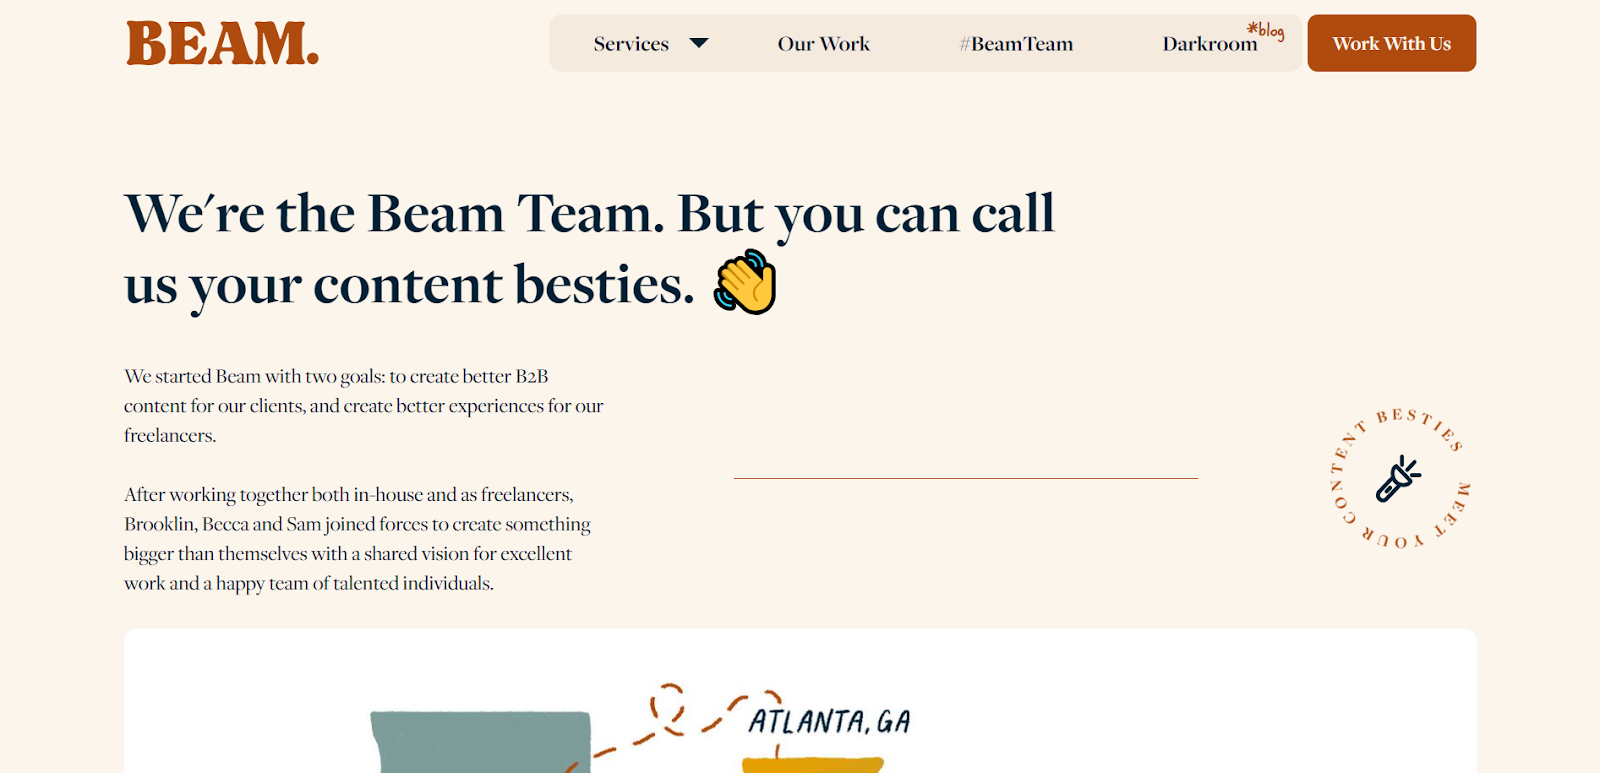The height and width of the screenshot is (773, 1600).
Task: Click the '*blog' handwritten tag
Action: point(1266,30)
